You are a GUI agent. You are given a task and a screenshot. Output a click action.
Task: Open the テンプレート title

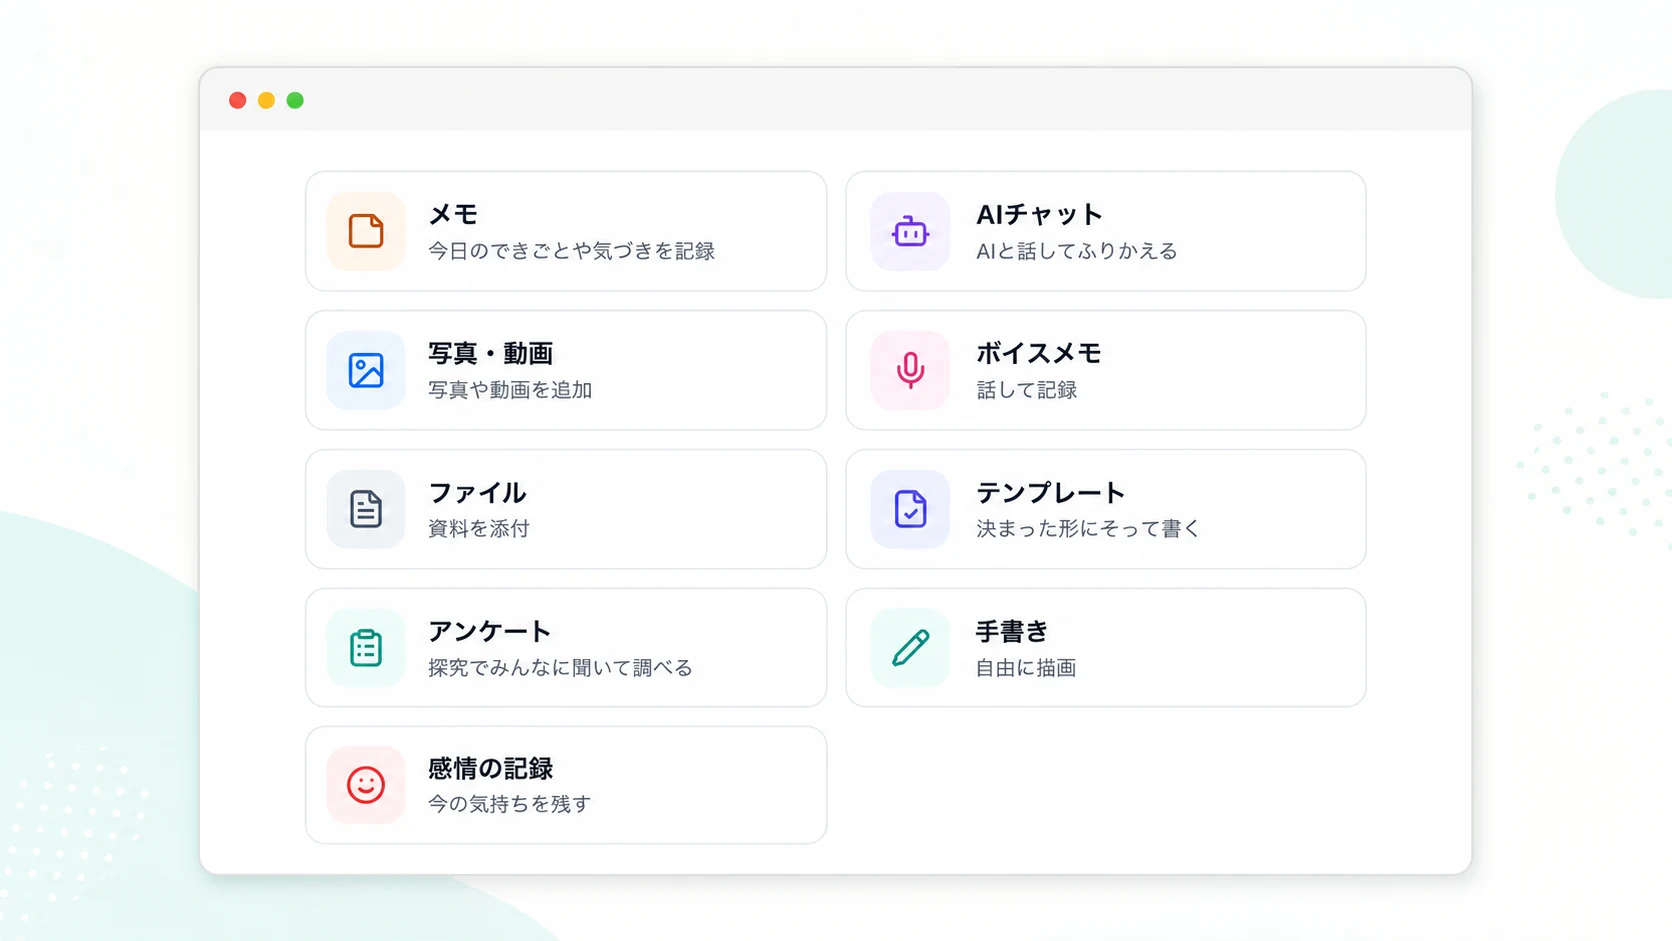click(x=1051, y=492)
